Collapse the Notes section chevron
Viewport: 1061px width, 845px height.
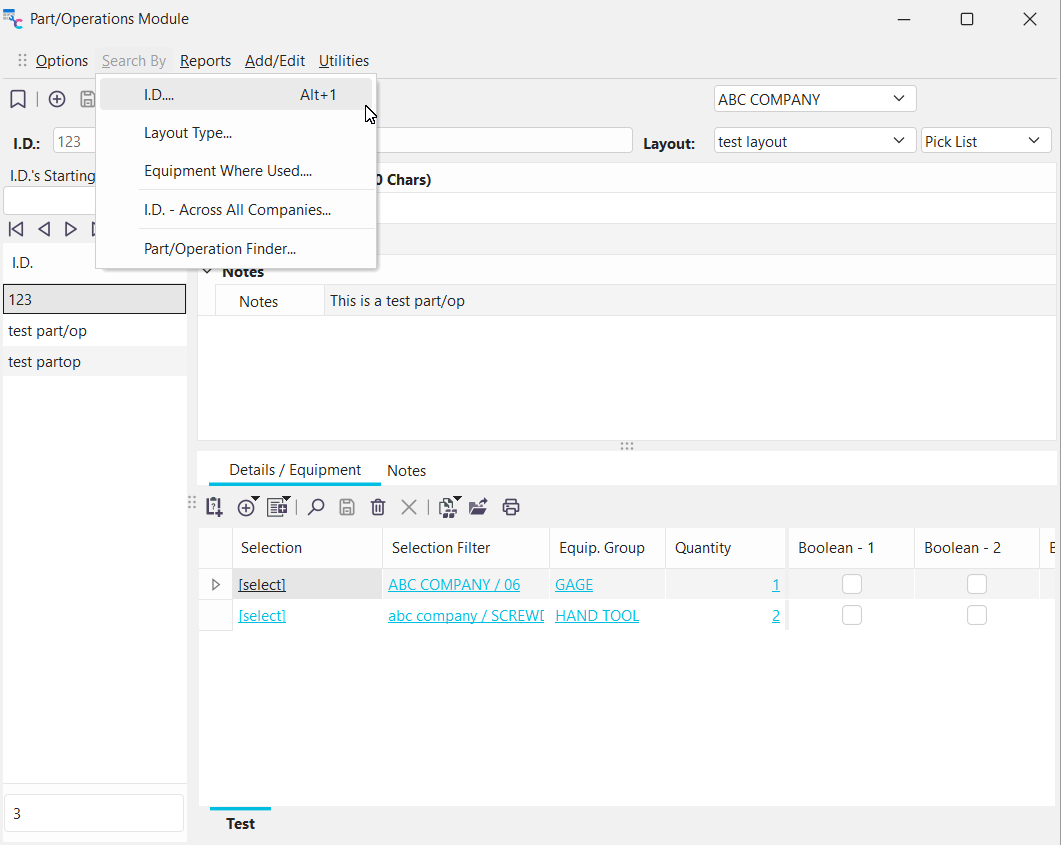[x=208, y=272]
